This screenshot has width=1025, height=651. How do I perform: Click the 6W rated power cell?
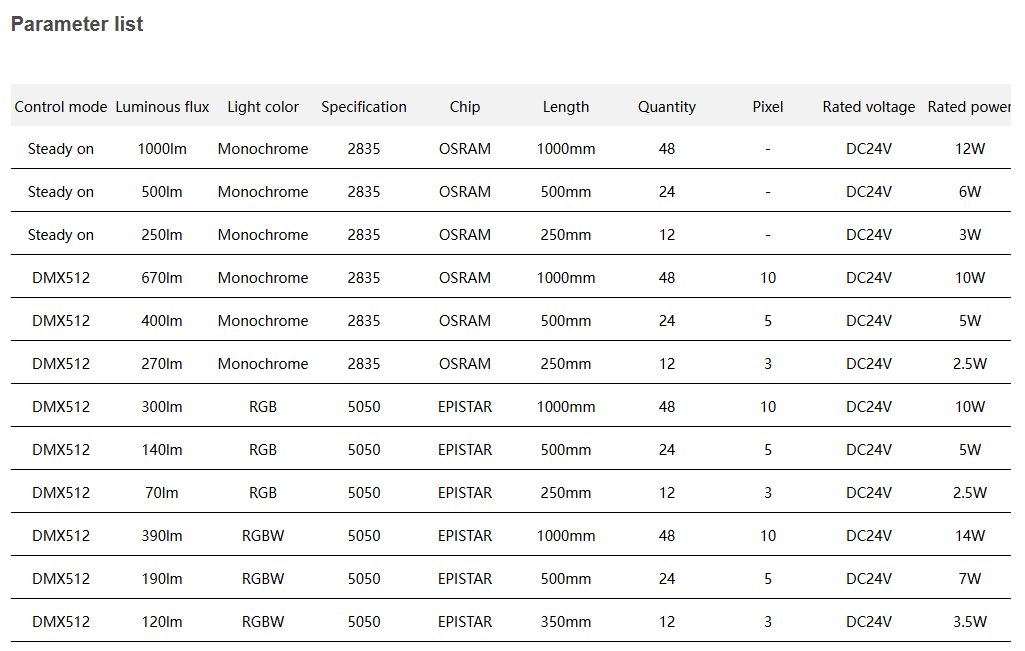click(969, 192)
